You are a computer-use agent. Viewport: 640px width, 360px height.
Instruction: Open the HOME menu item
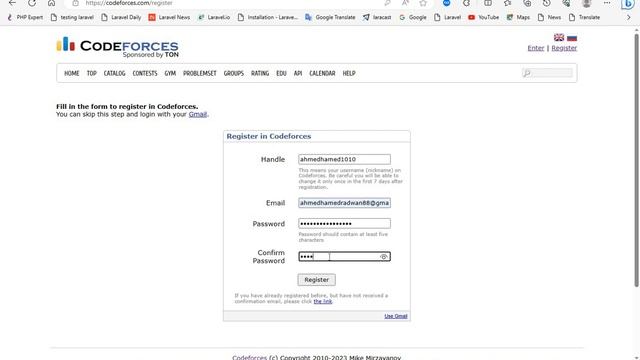[71, 73]
